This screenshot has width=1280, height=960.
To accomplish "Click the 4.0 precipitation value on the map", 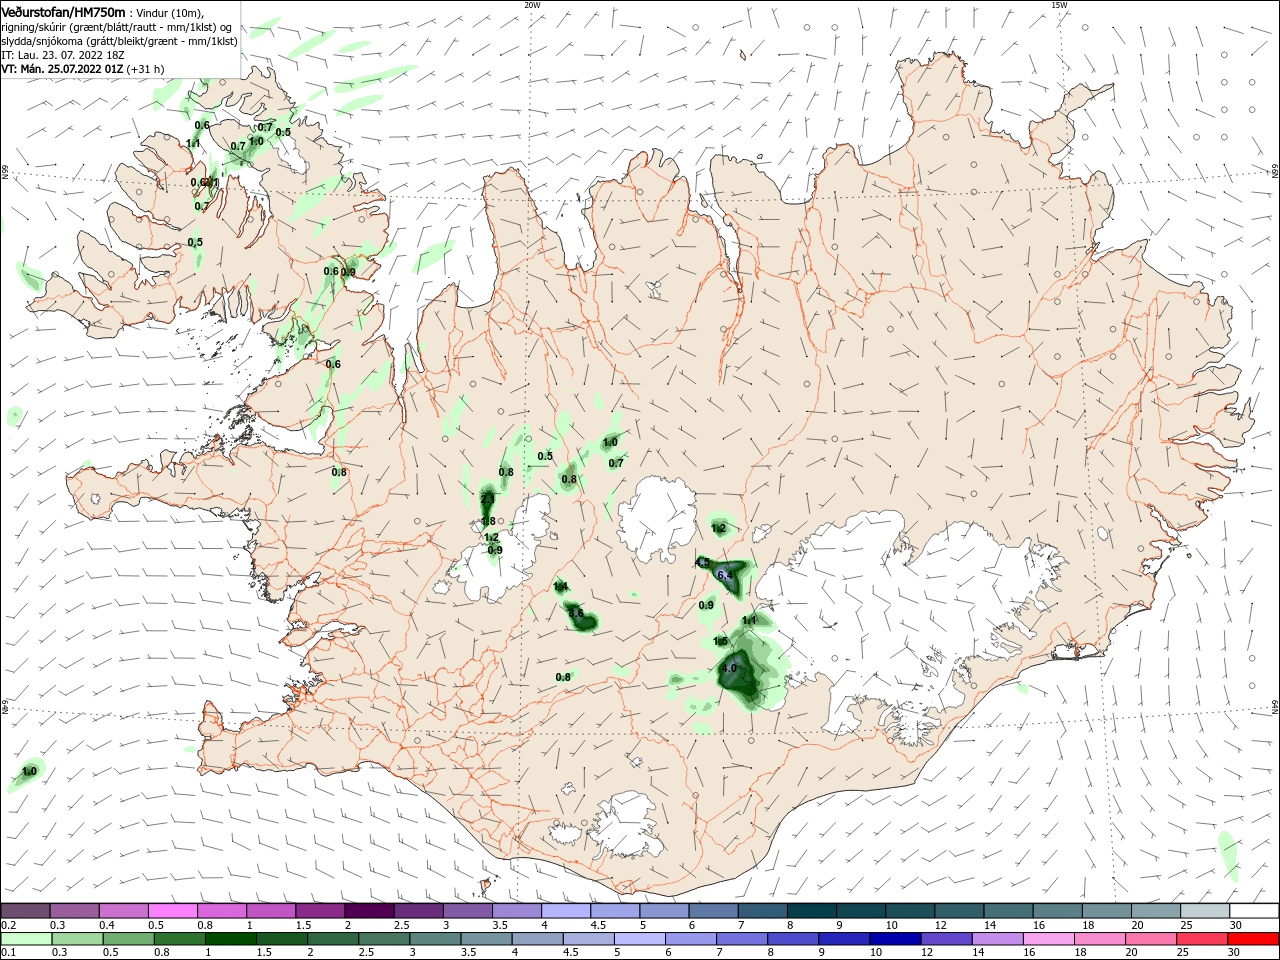I will pyautogui.click(x=729, y=668).
